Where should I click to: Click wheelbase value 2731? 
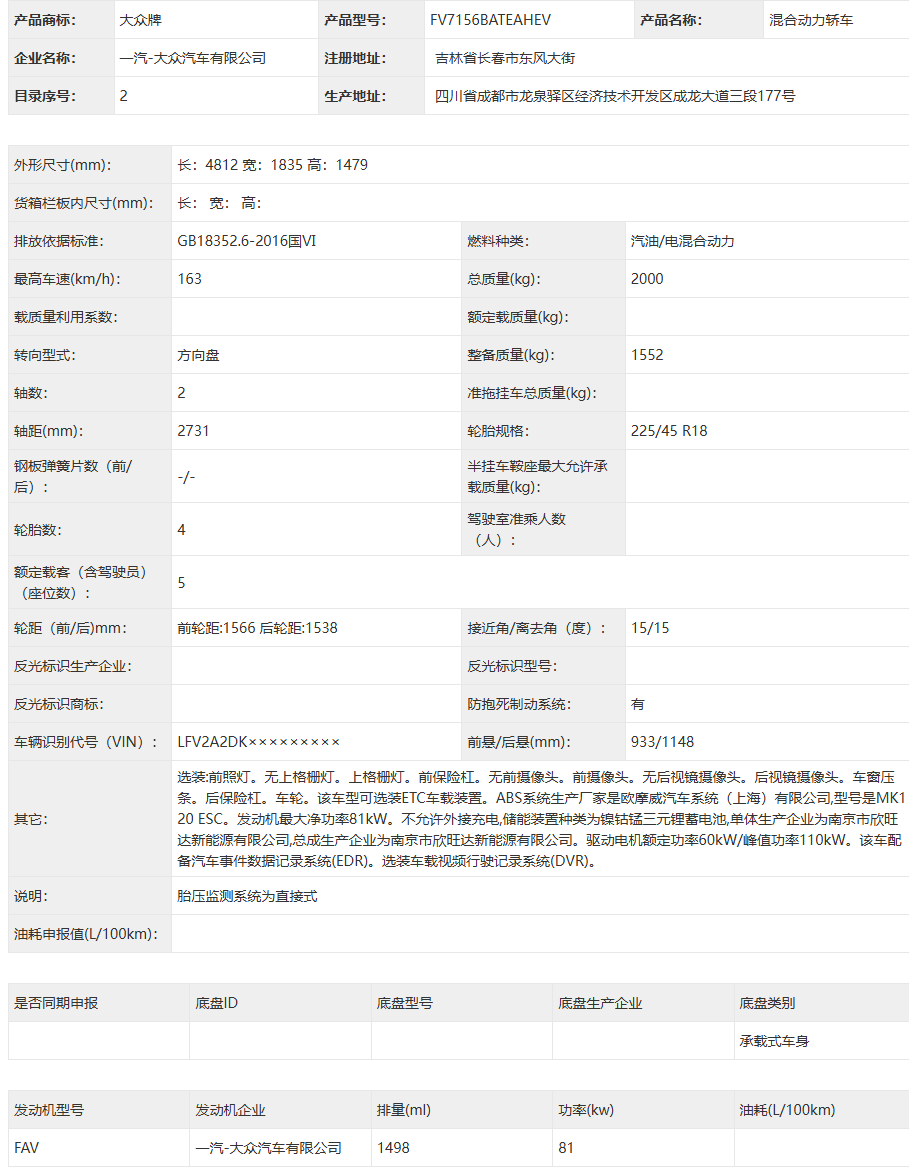tap(193, 431)
